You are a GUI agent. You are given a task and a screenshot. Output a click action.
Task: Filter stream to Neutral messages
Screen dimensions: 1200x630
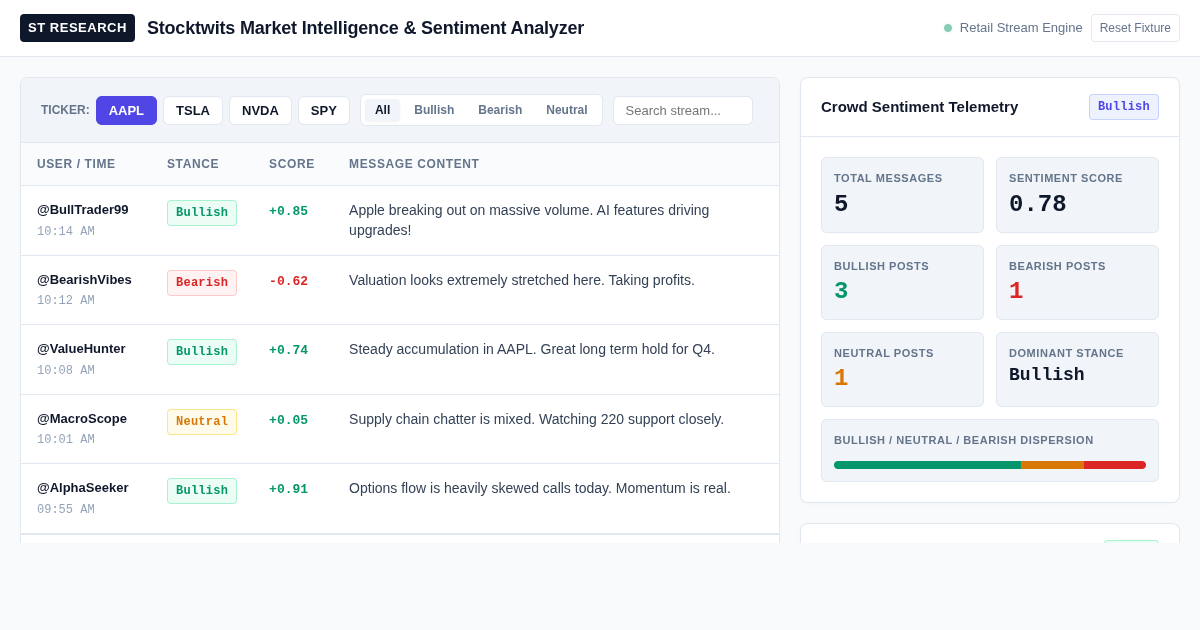click(x=567, y=110)
